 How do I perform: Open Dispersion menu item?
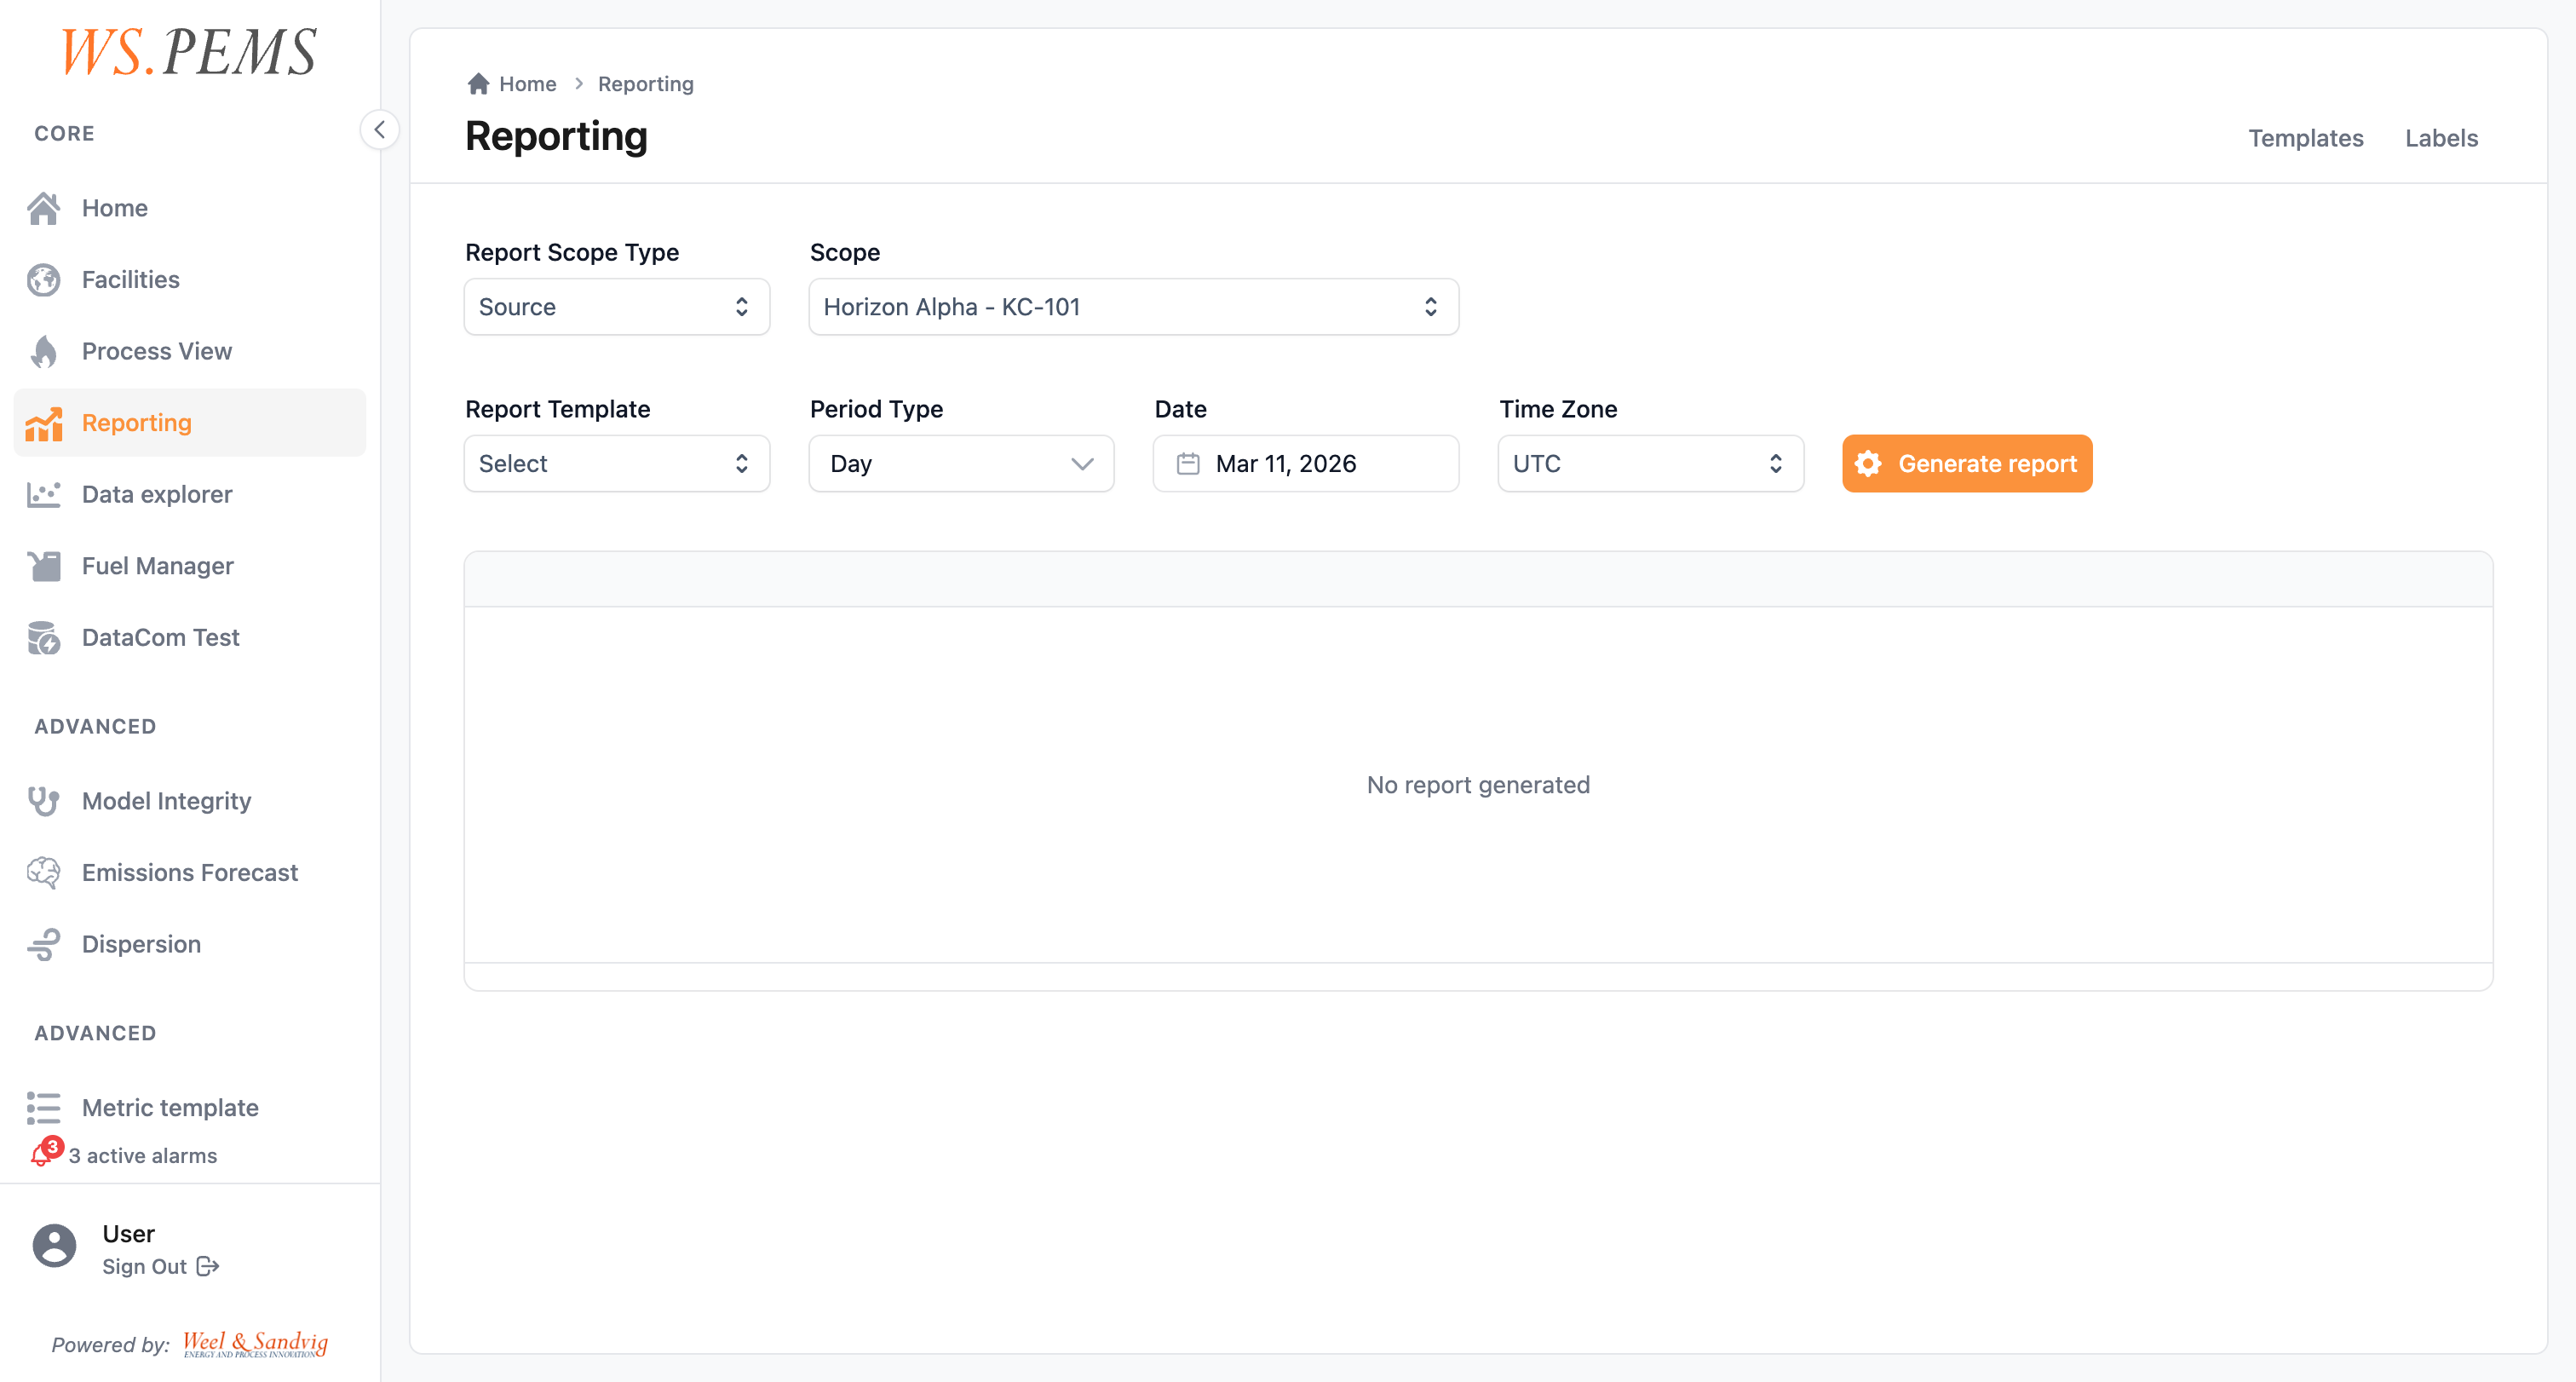pos(190,944)
